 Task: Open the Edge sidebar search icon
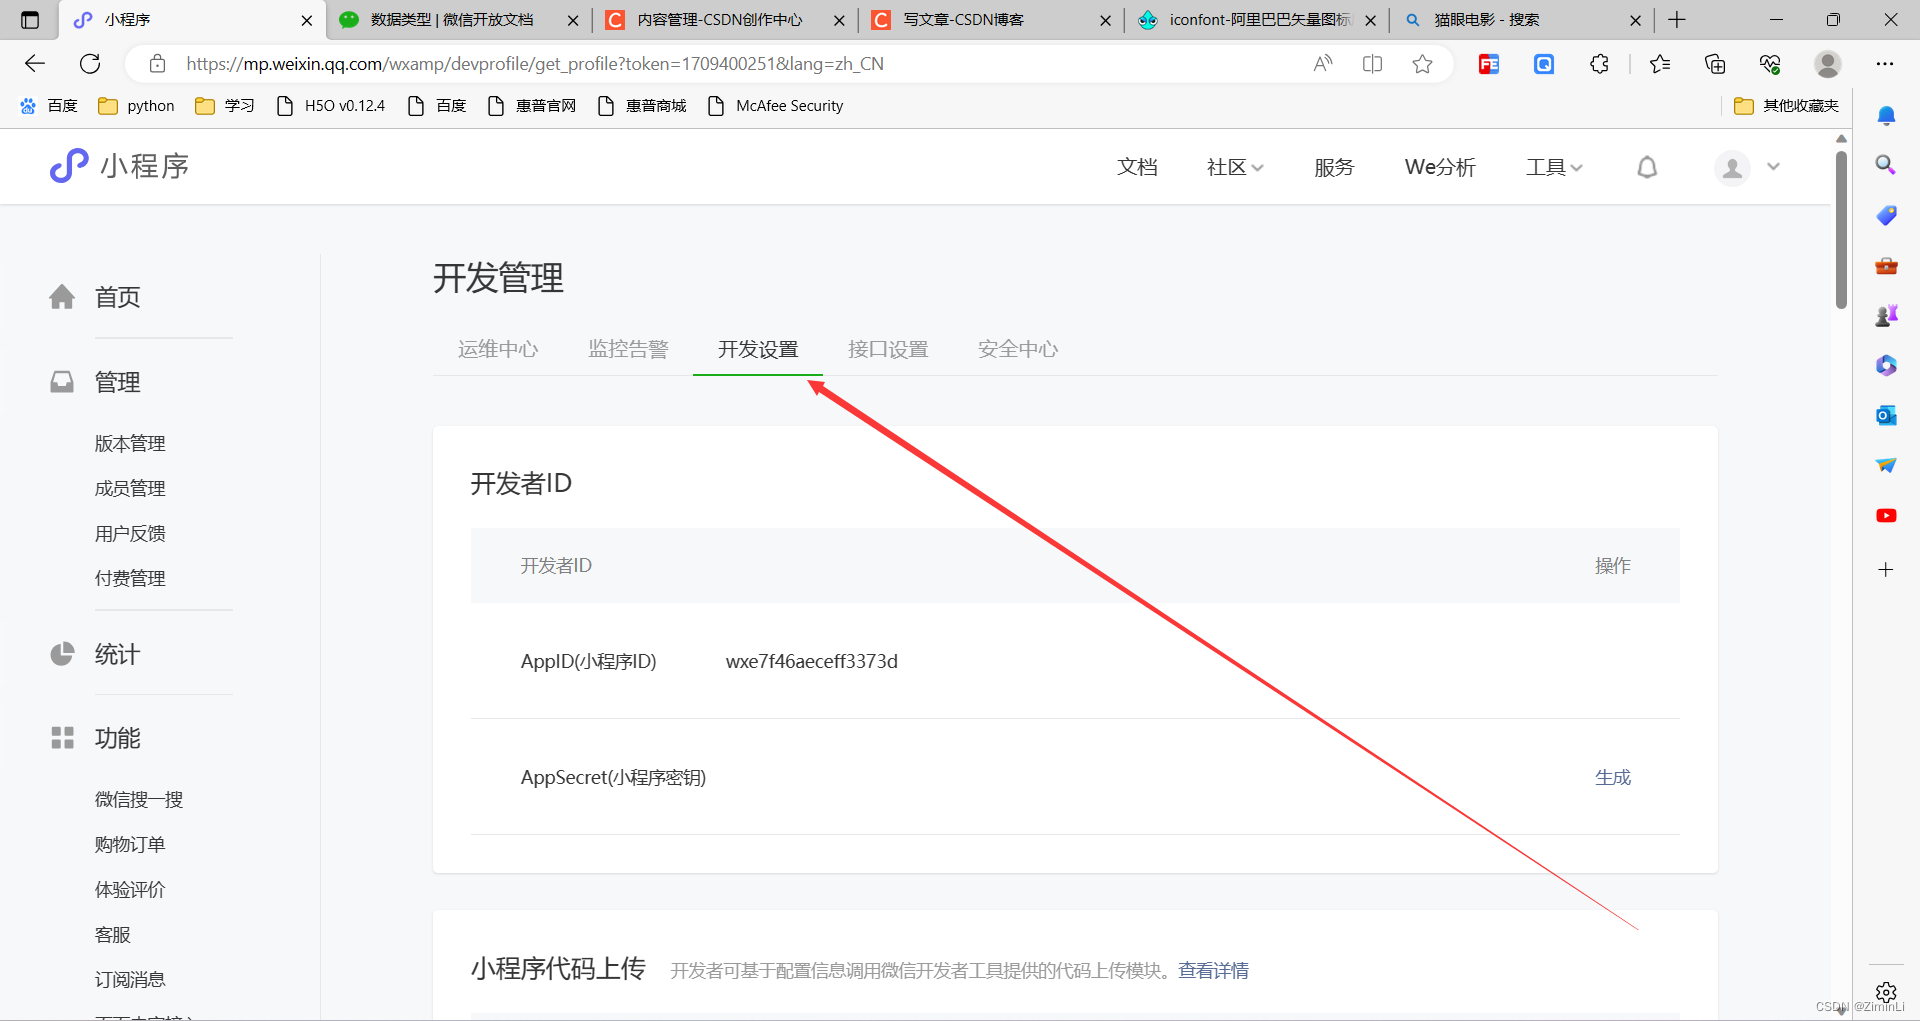(x=1886, y=165)
